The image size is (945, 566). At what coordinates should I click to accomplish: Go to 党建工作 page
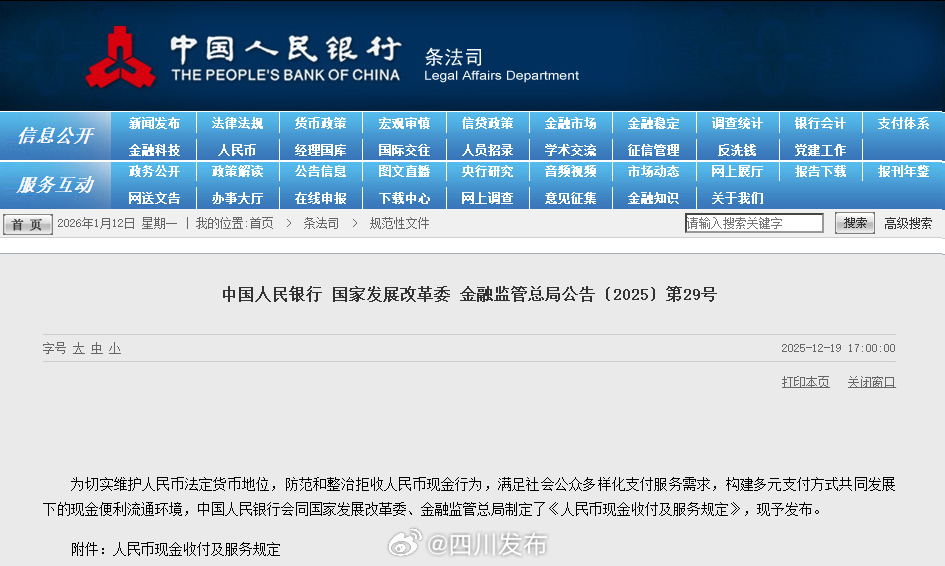pyautogui.click(x=820, y=150)
